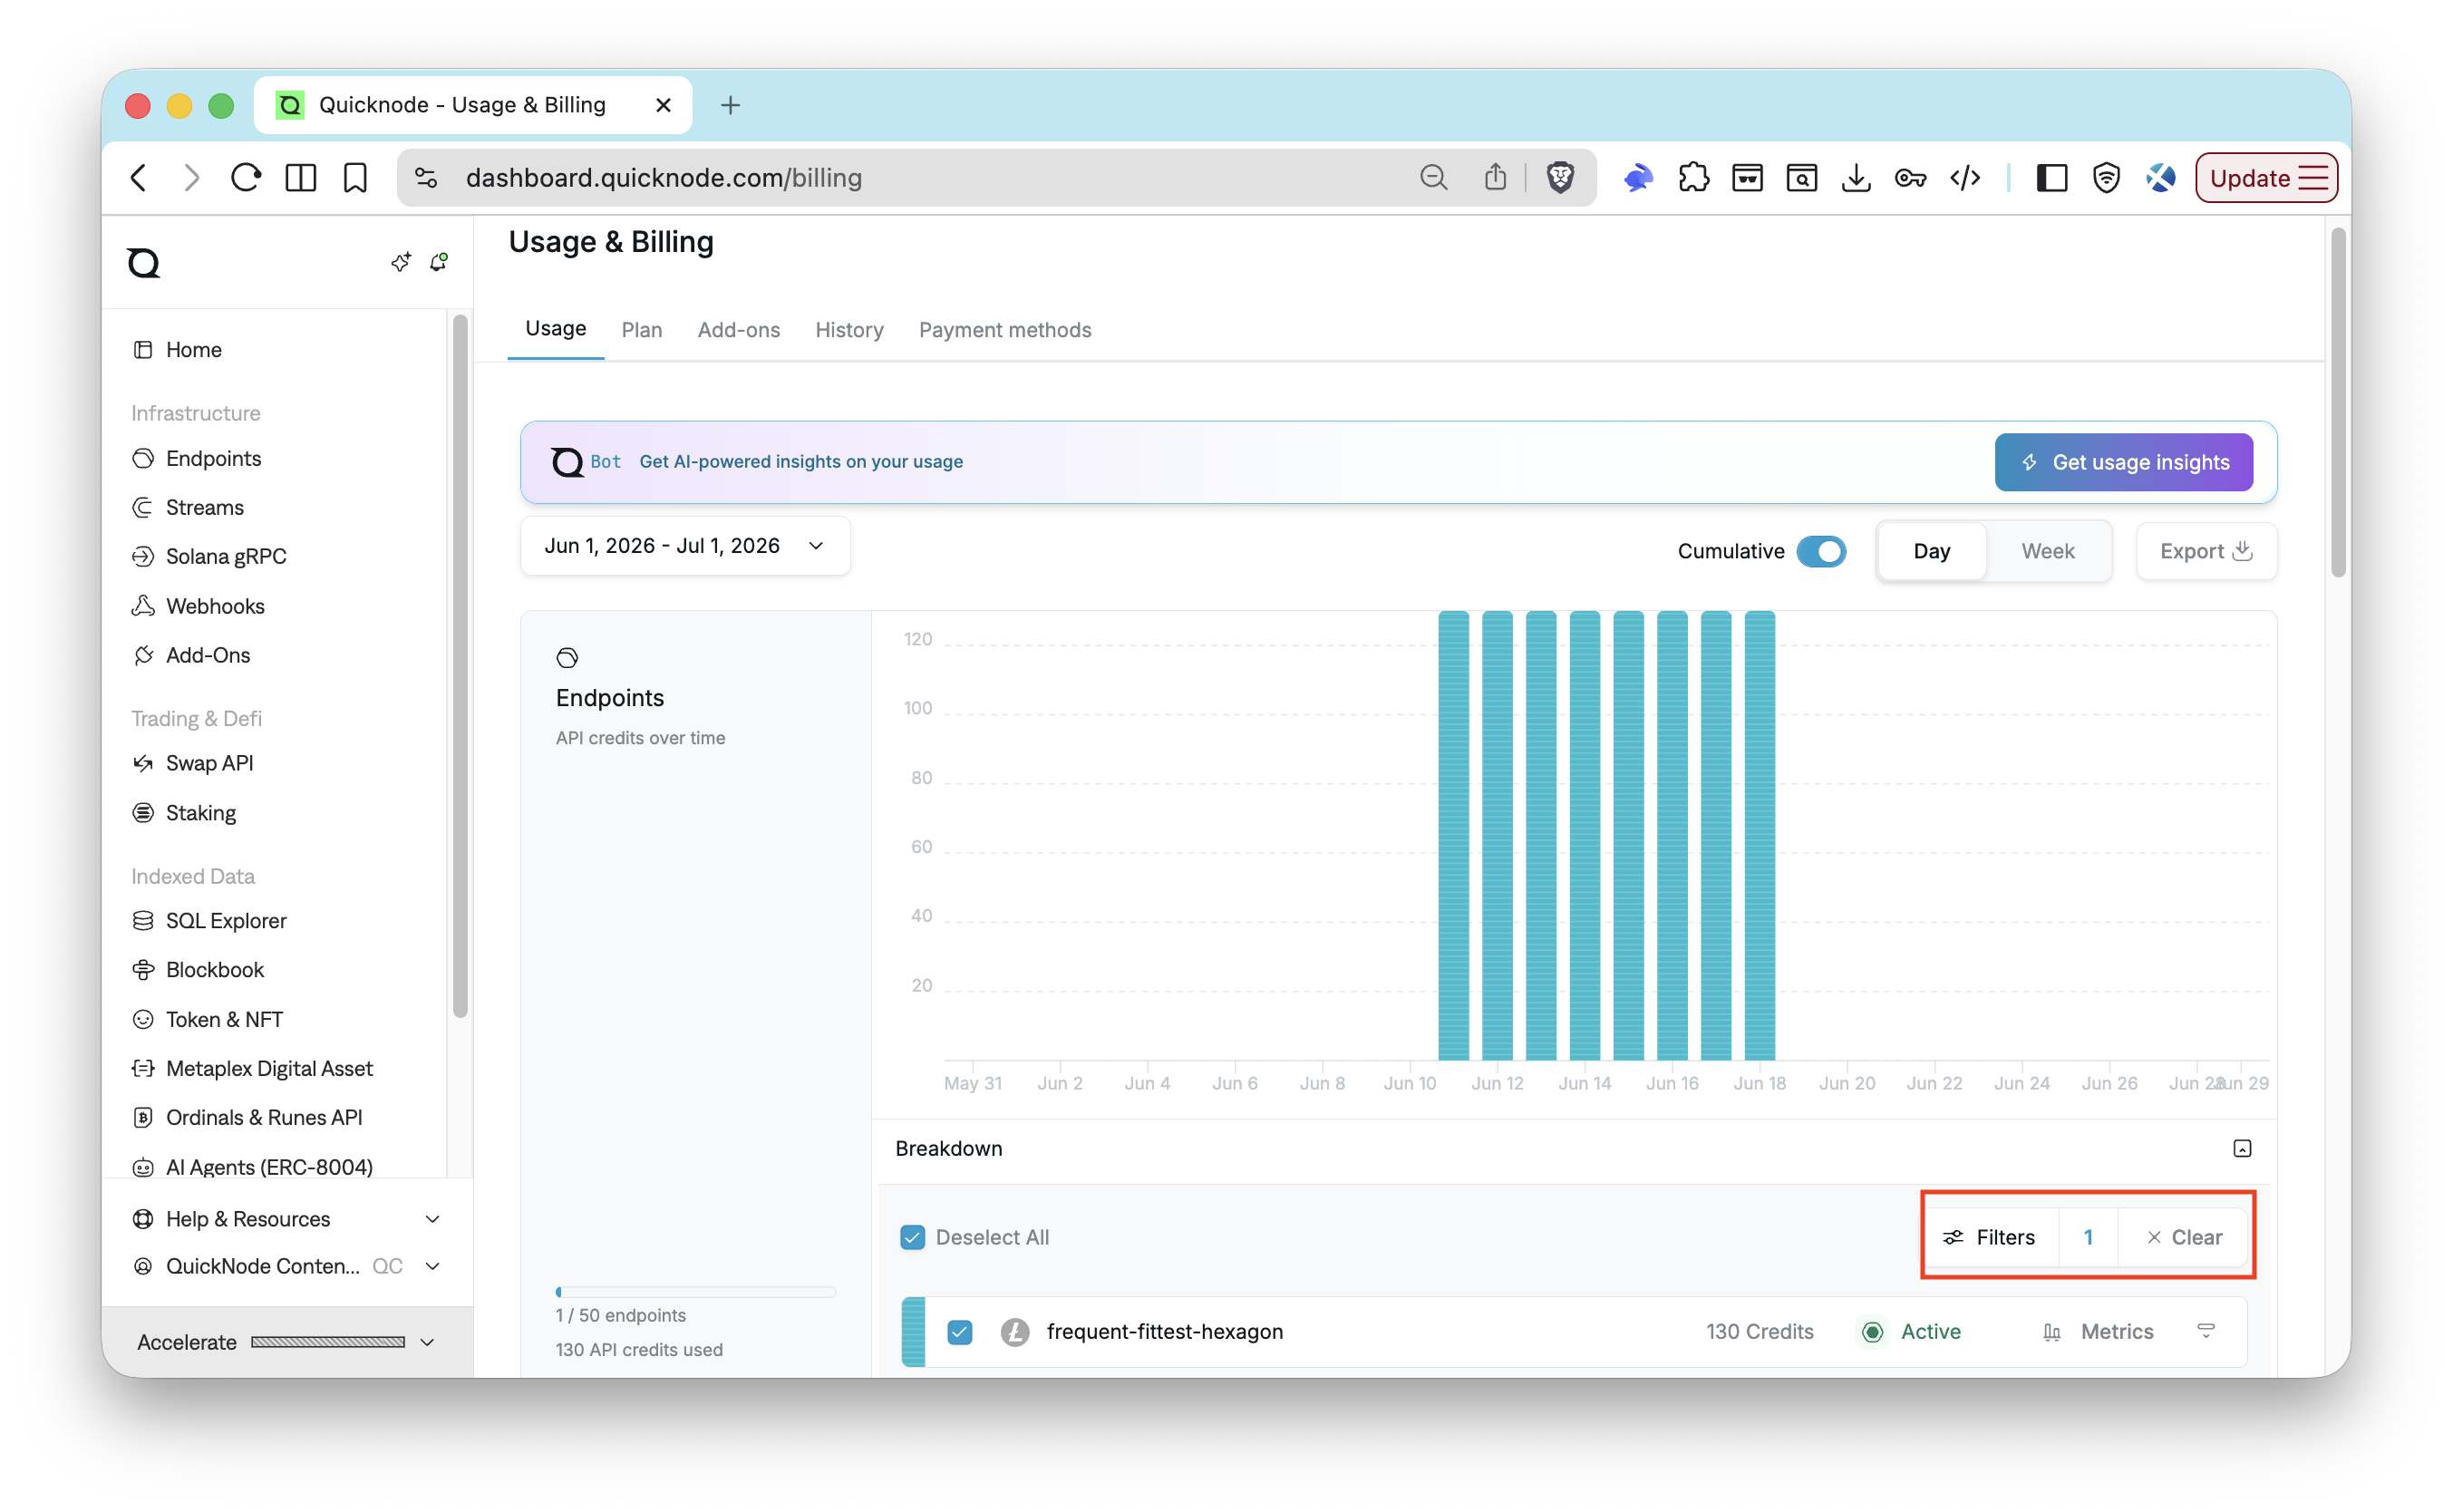Select the Week view toggle
Viewport: 2453px width, 1512px height.
tap(2047, 552)
